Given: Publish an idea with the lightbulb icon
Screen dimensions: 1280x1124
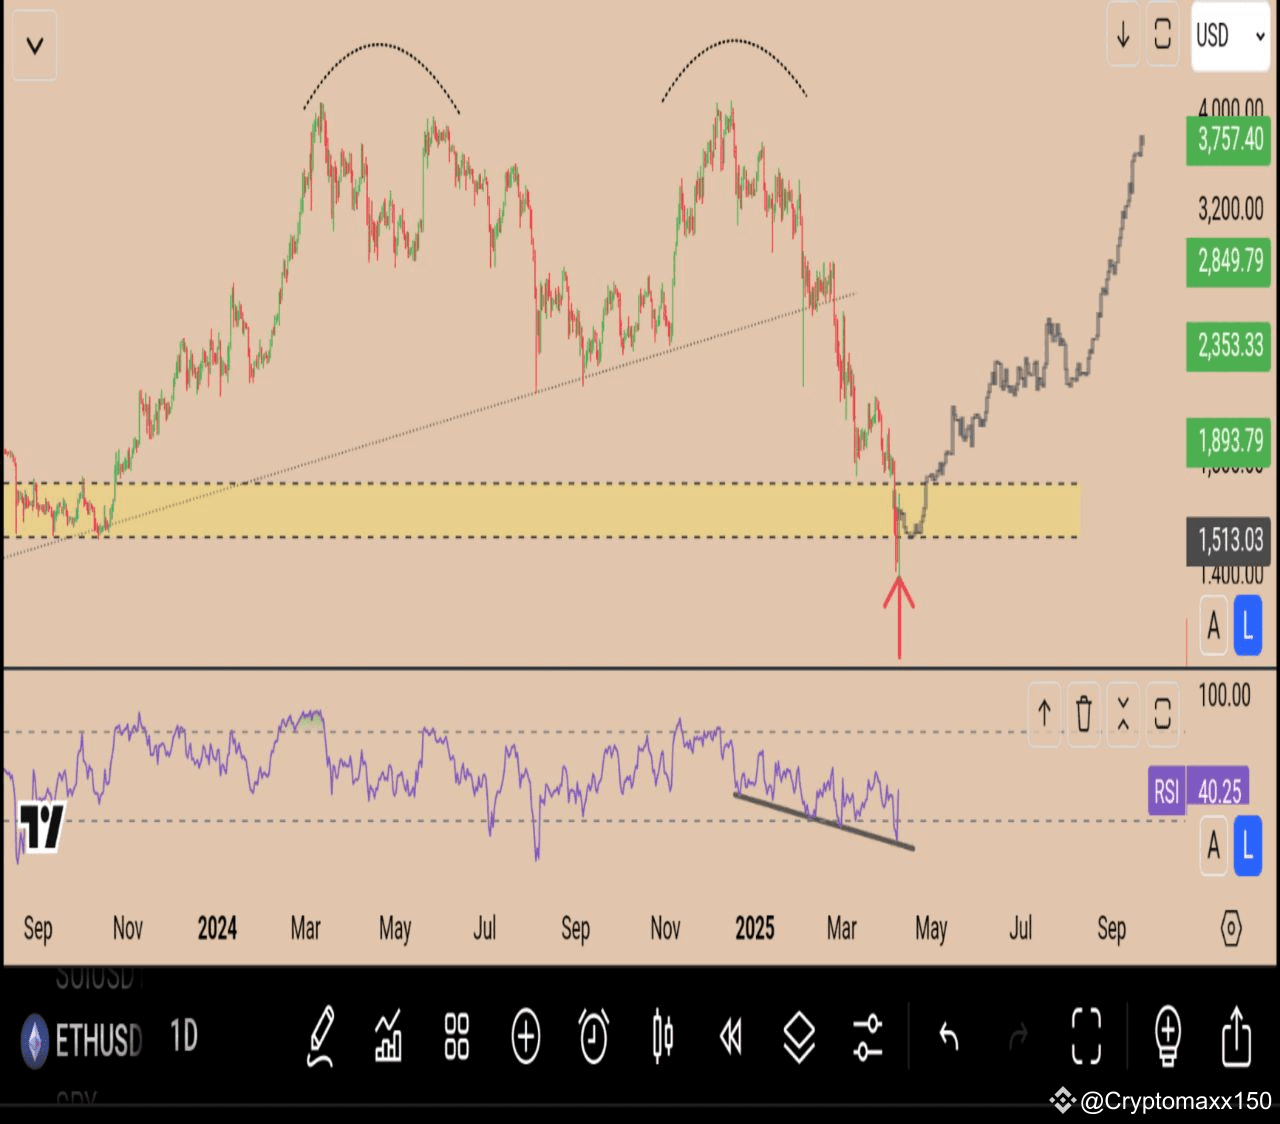Looking at the screenshot, I should [x=1168, y=1037].
